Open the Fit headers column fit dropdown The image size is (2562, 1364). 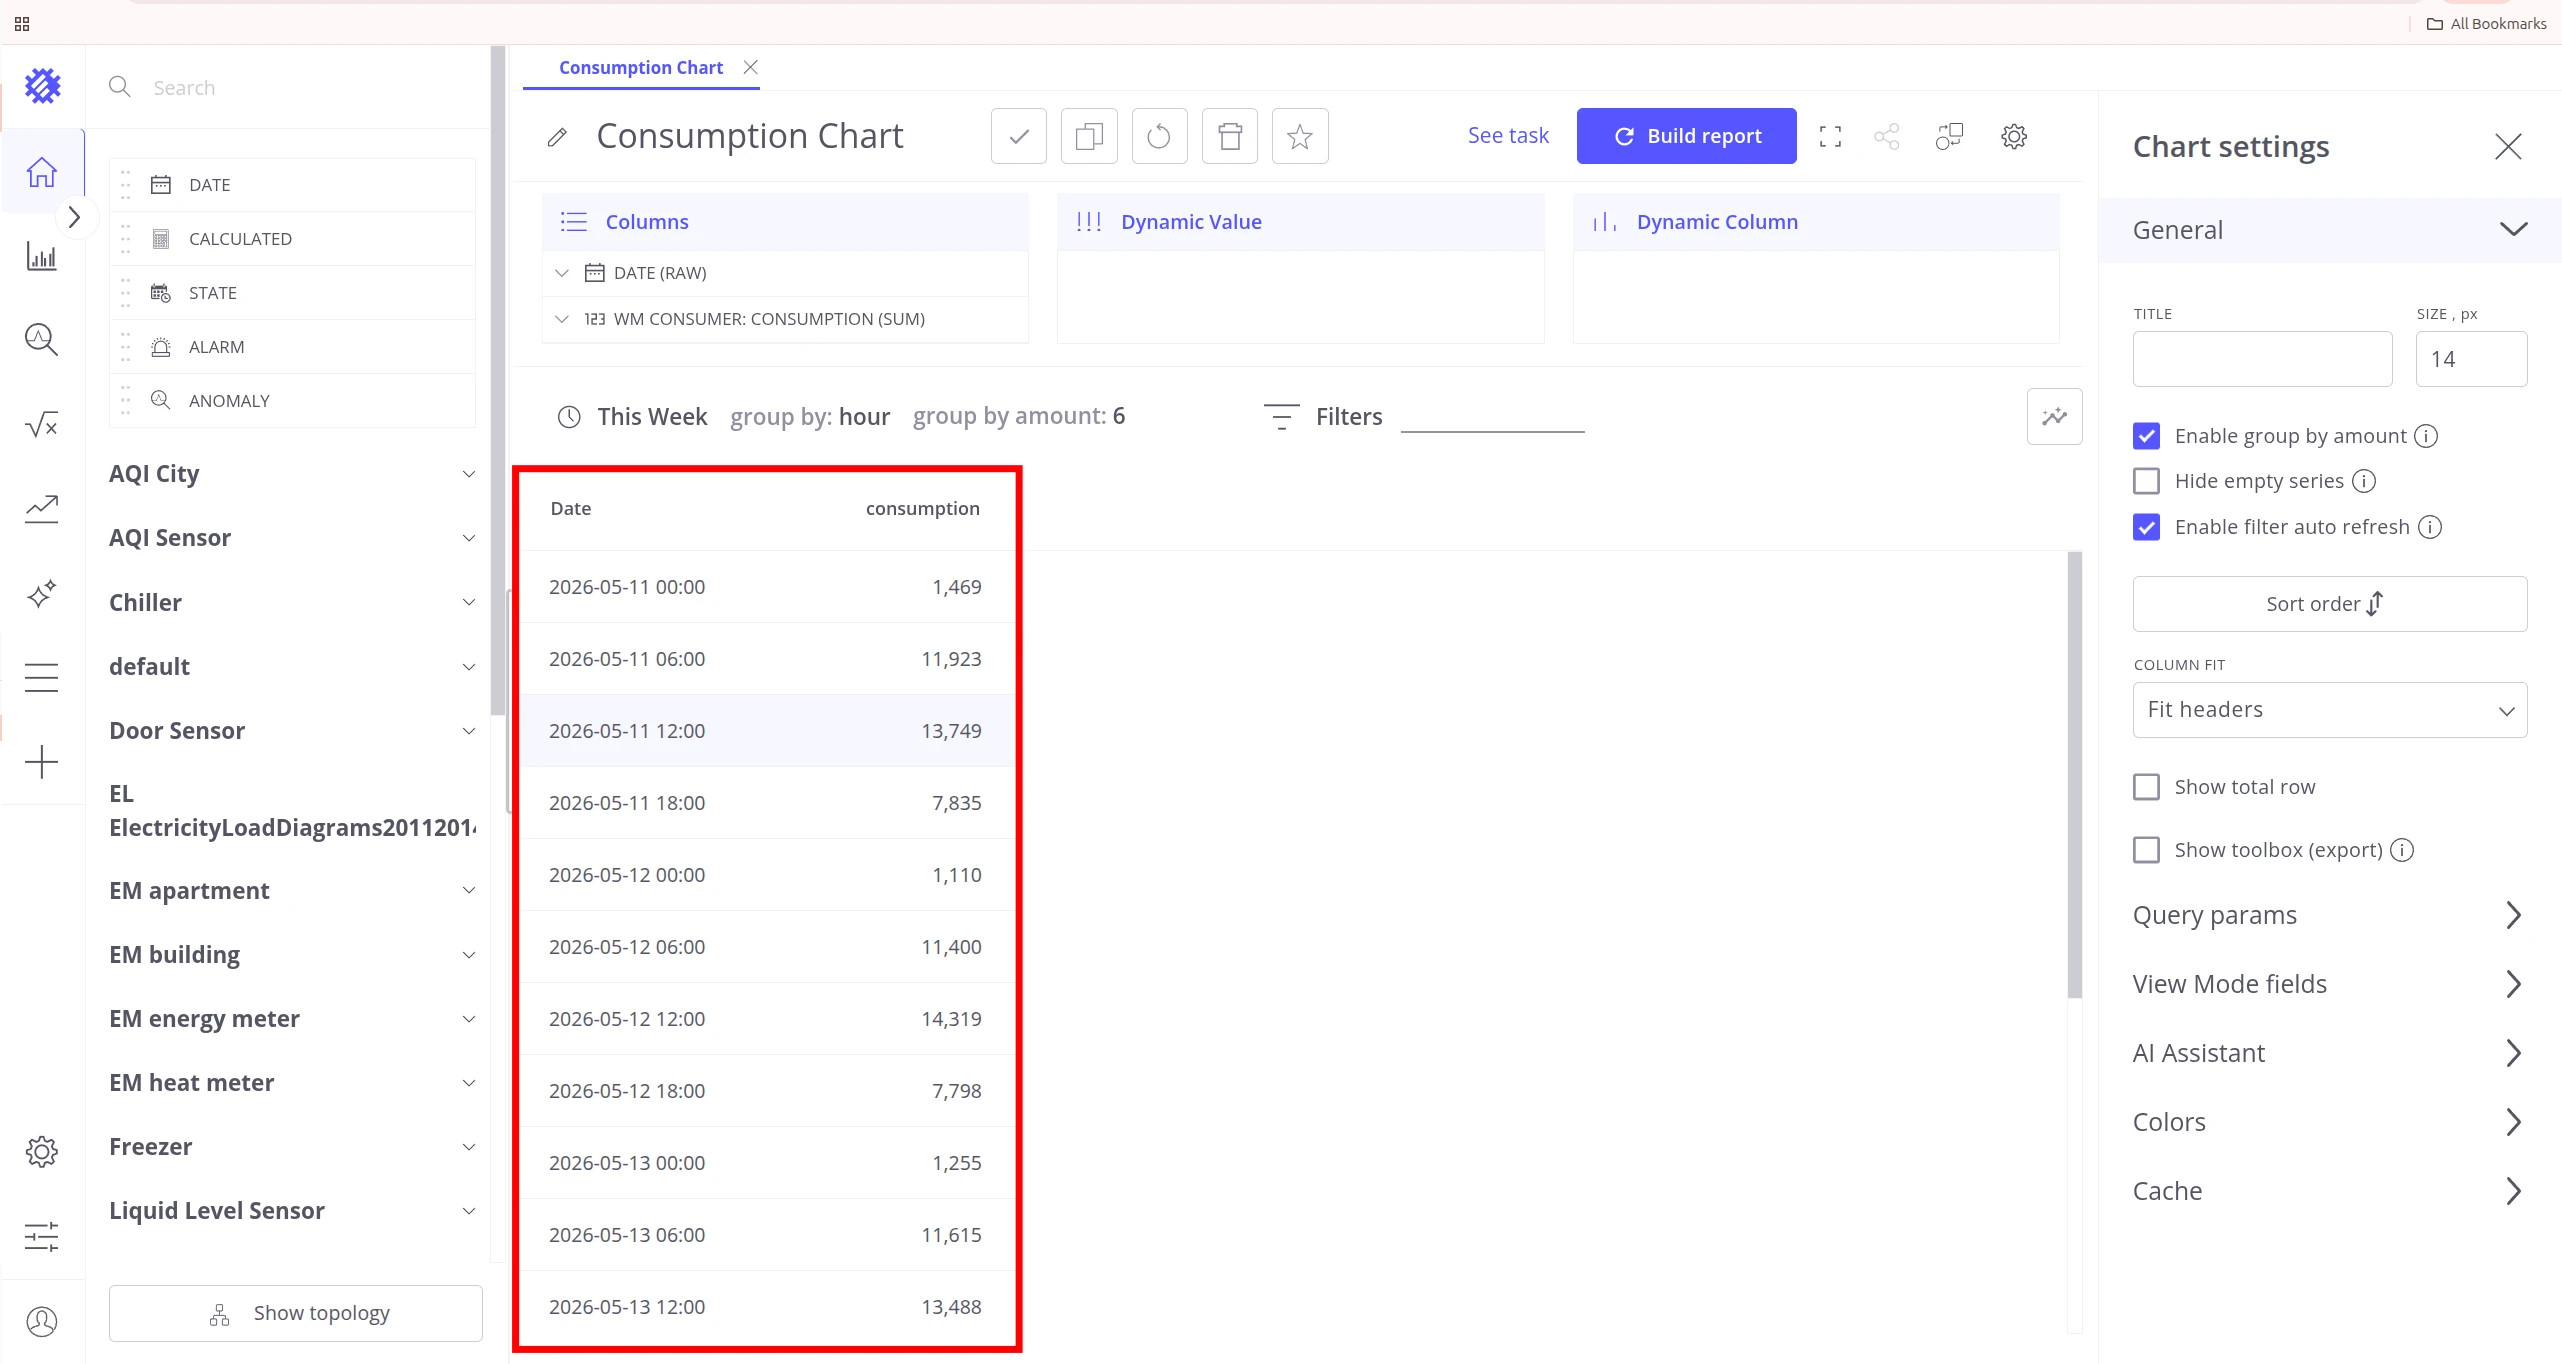click(x=2329, y=710)
